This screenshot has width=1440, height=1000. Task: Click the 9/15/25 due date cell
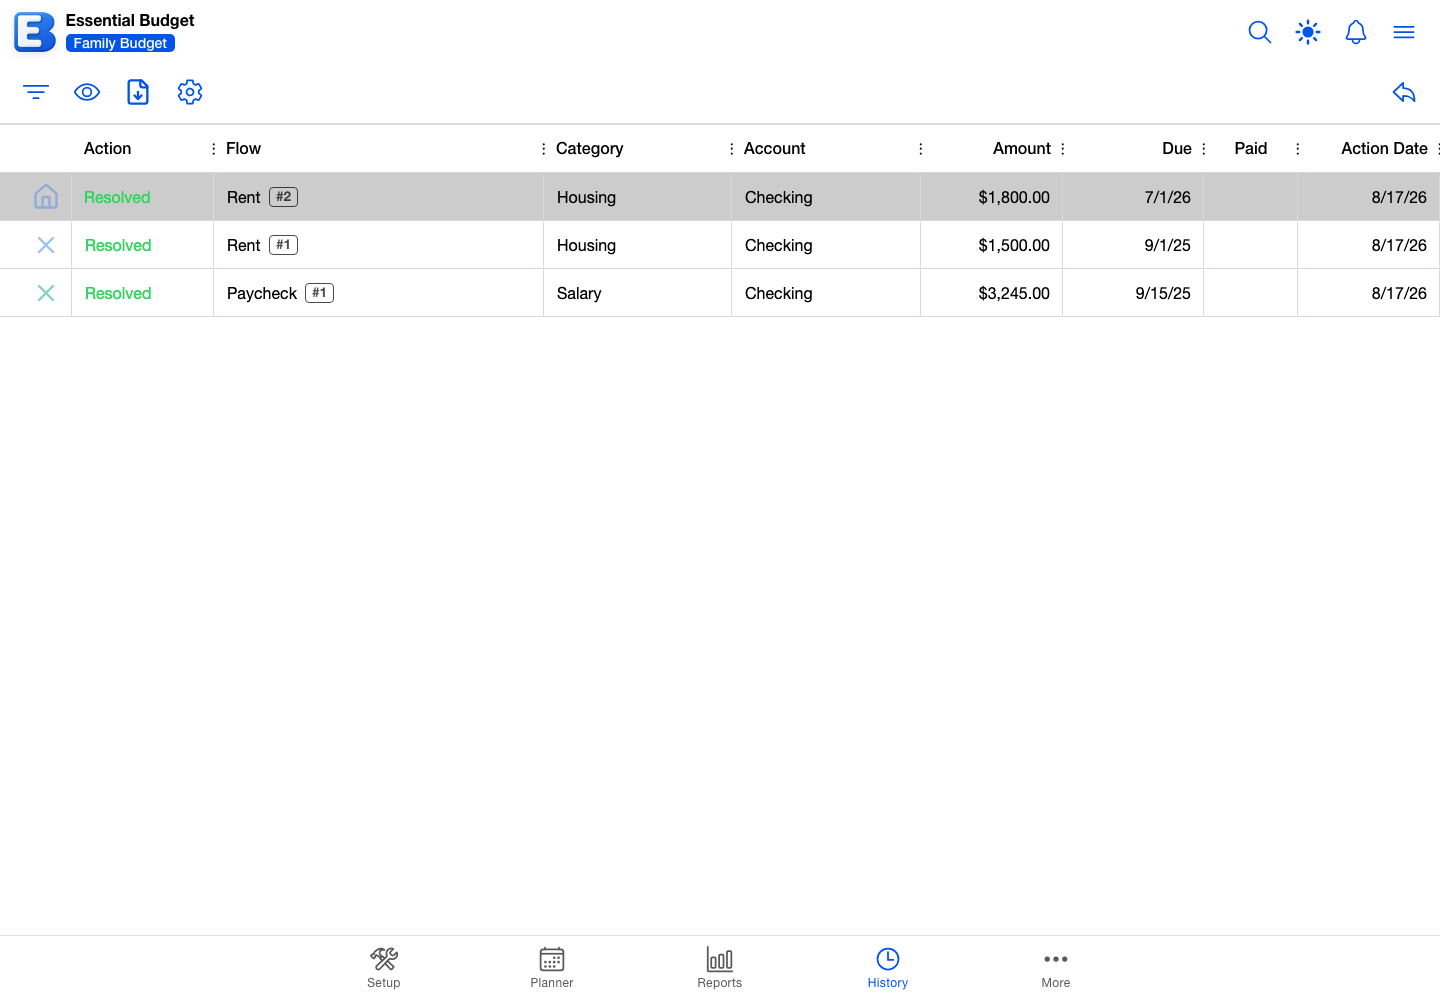click(1133, 293)
